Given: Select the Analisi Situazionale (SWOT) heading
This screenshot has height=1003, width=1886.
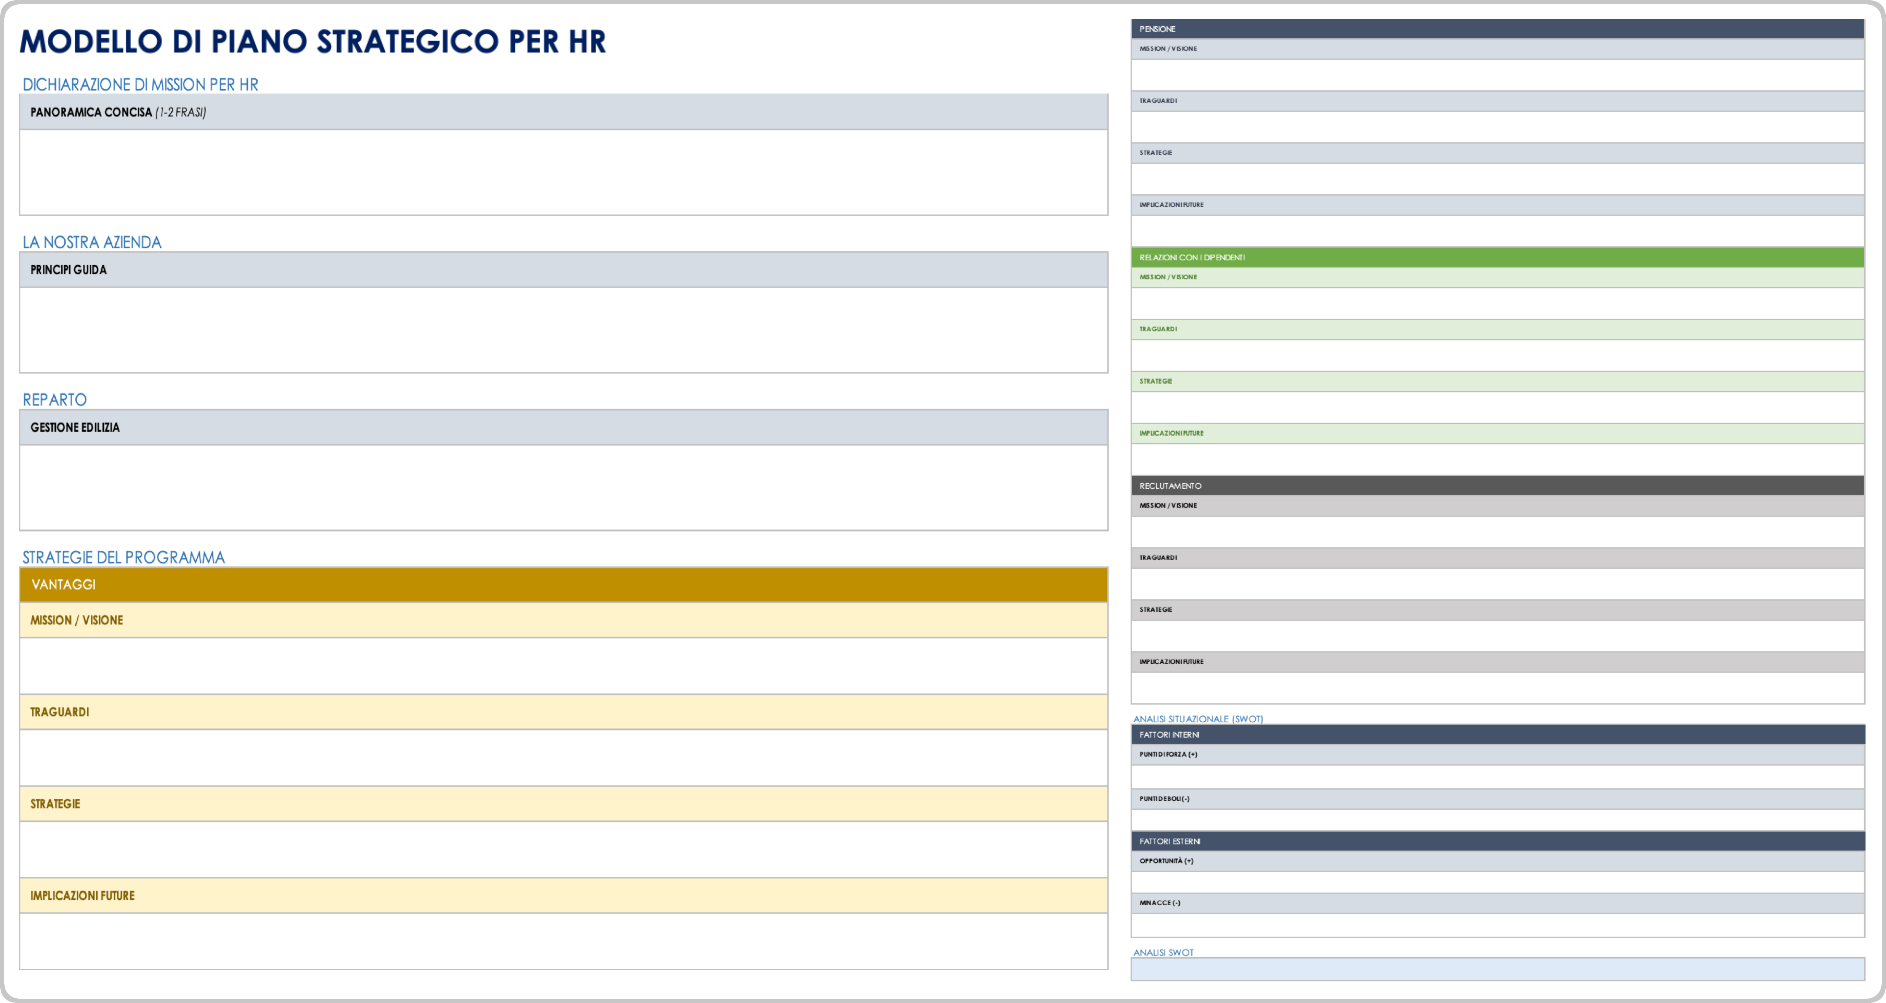Looking at the screenshot, I should tap(1198, 719).
